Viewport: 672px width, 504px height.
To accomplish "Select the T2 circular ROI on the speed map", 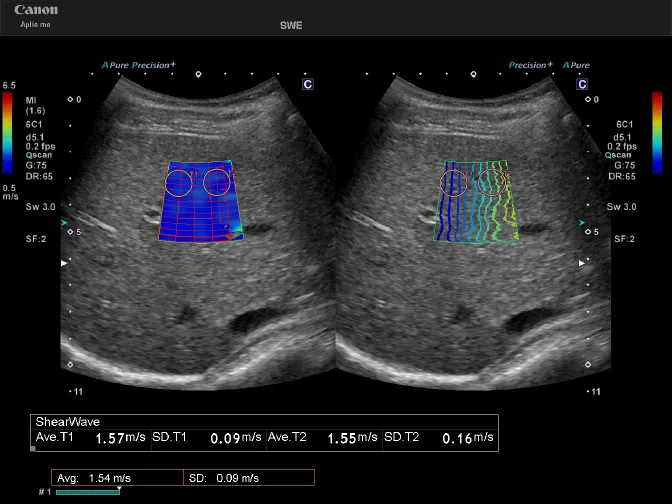I will (x=218, y=183).
